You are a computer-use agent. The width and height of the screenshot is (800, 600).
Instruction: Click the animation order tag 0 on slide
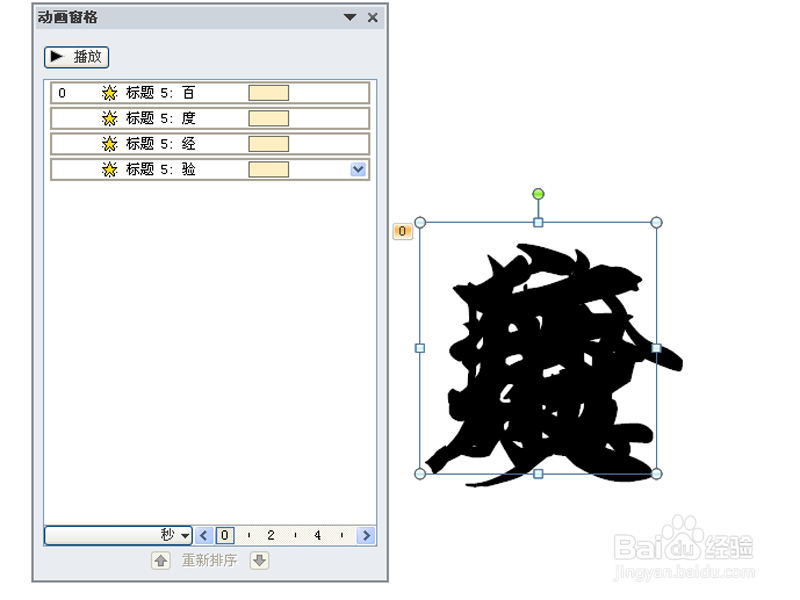[403, 231]
